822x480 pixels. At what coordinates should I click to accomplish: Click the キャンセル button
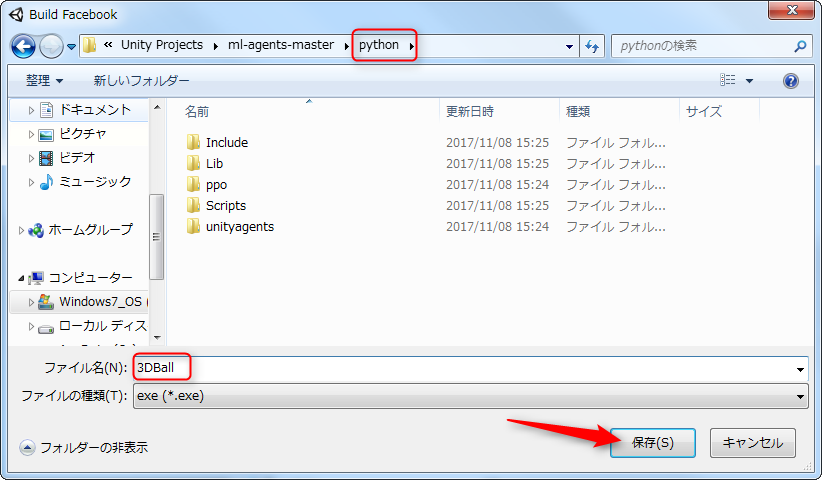pos(753,443)
